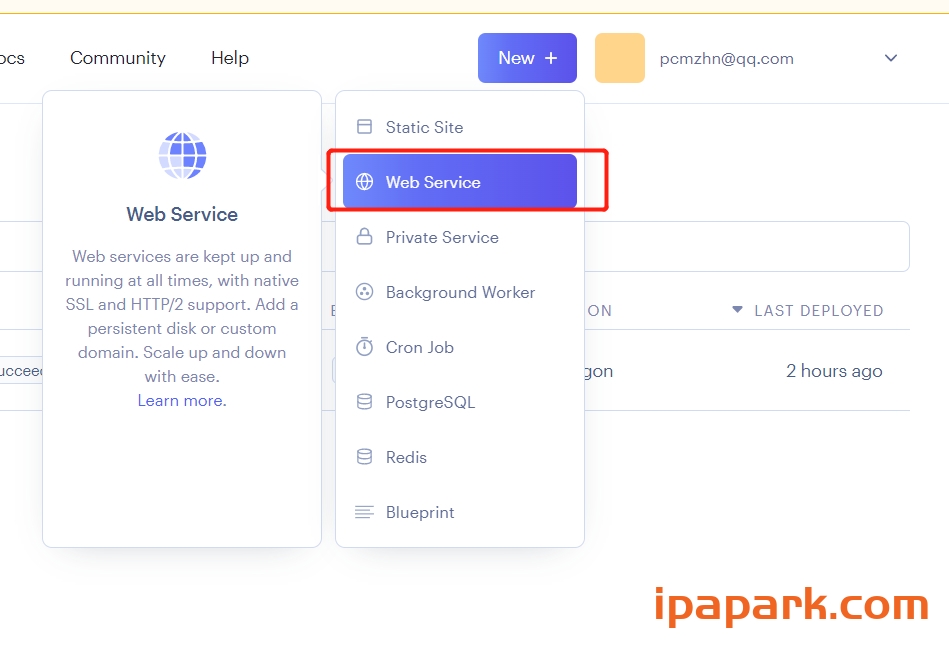The width and height of the screenshot is (949, 649).
Task: Choose PostgreSQL from the New menu
Action: pyautogui.click(x=431, y=402)
